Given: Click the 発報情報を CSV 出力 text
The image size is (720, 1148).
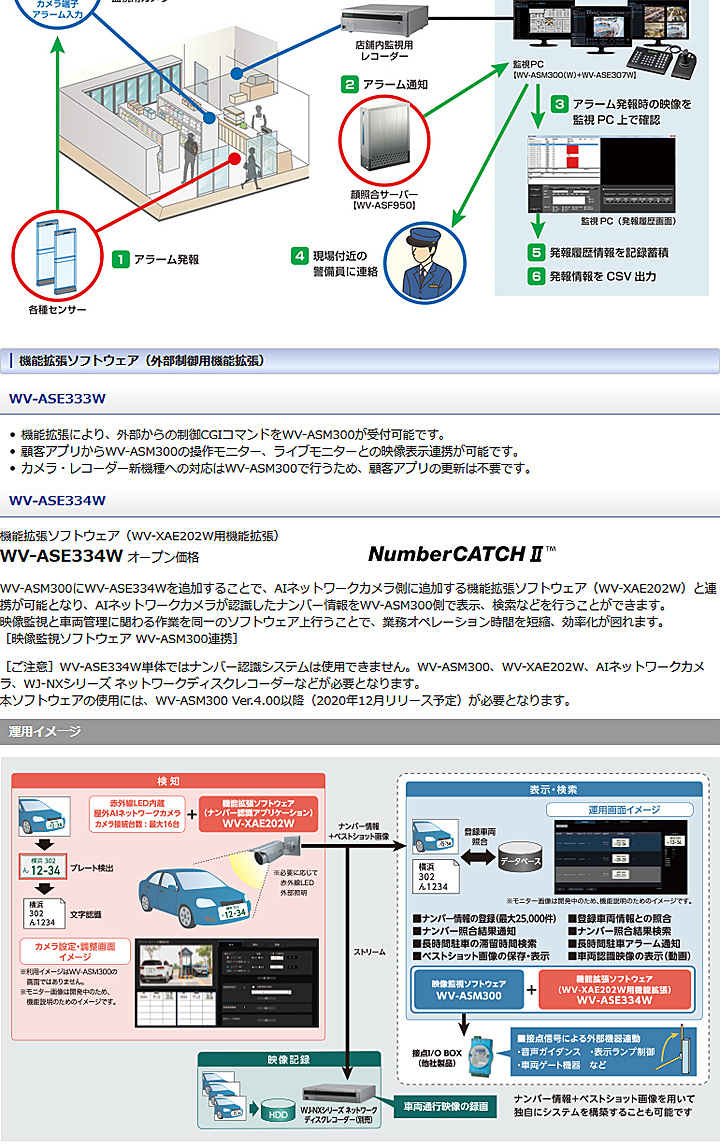Looking at the screenshot, I should click(x=603, y=276).
